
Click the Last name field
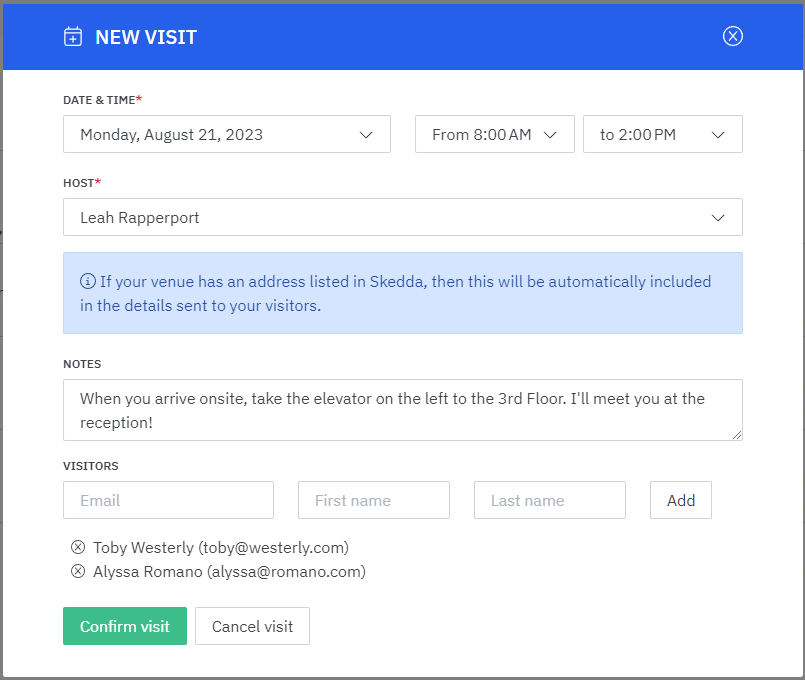coord(549,500)
